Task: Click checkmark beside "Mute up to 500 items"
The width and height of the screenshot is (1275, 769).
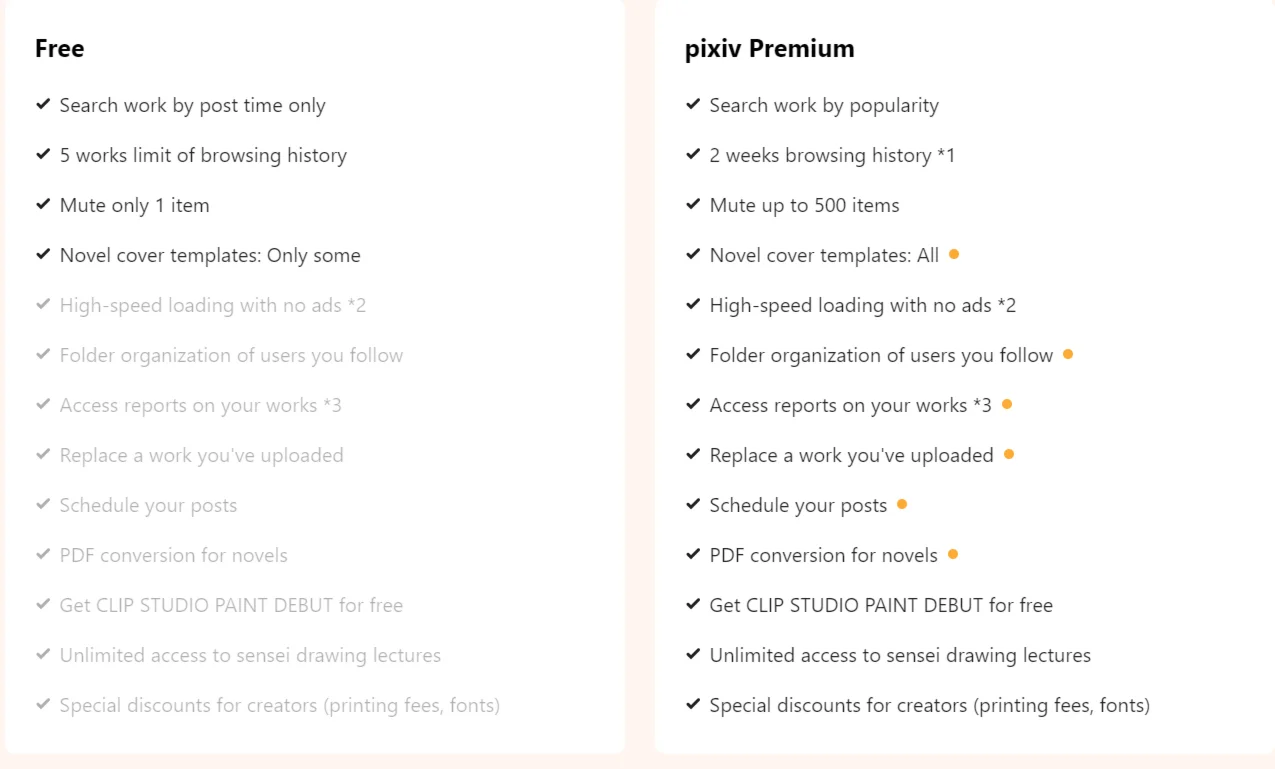Action: point(693,204)
